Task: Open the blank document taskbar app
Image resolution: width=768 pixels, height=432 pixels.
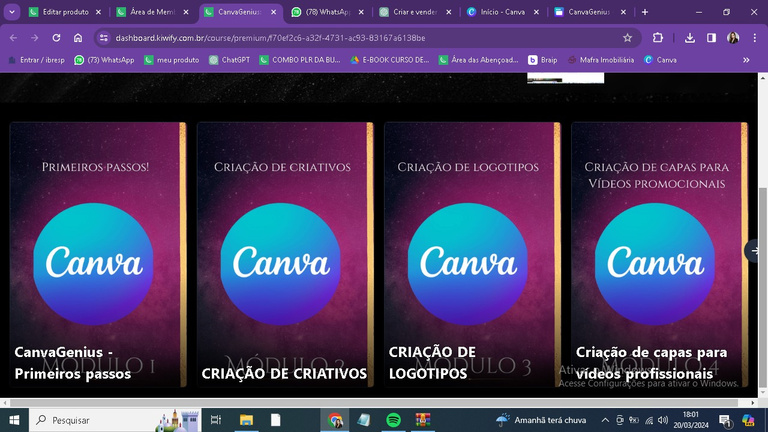Action: click(276, 420)
